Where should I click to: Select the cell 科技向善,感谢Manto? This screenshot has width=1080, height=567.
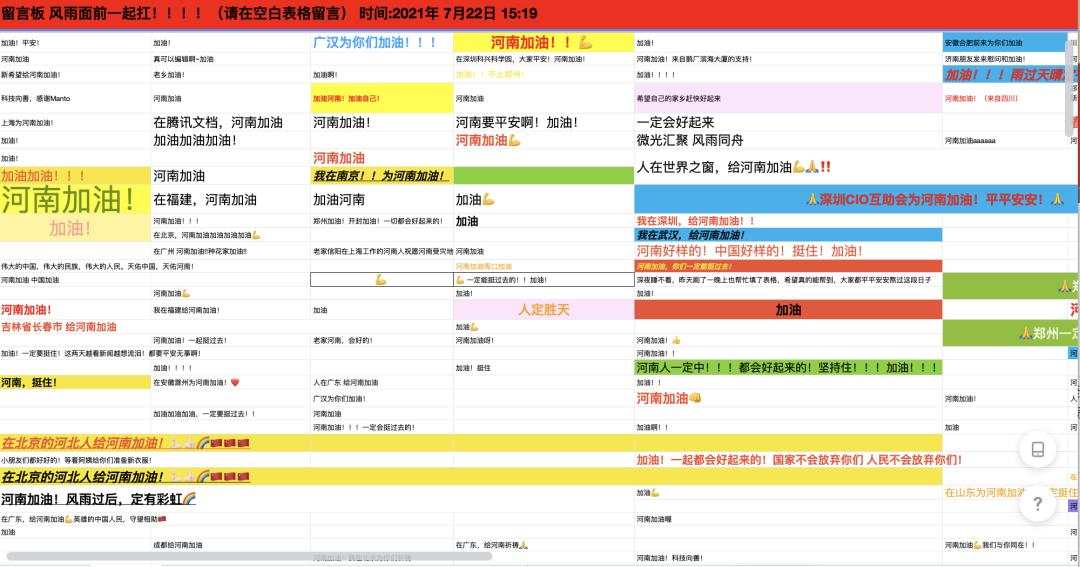tap(76, 99)
